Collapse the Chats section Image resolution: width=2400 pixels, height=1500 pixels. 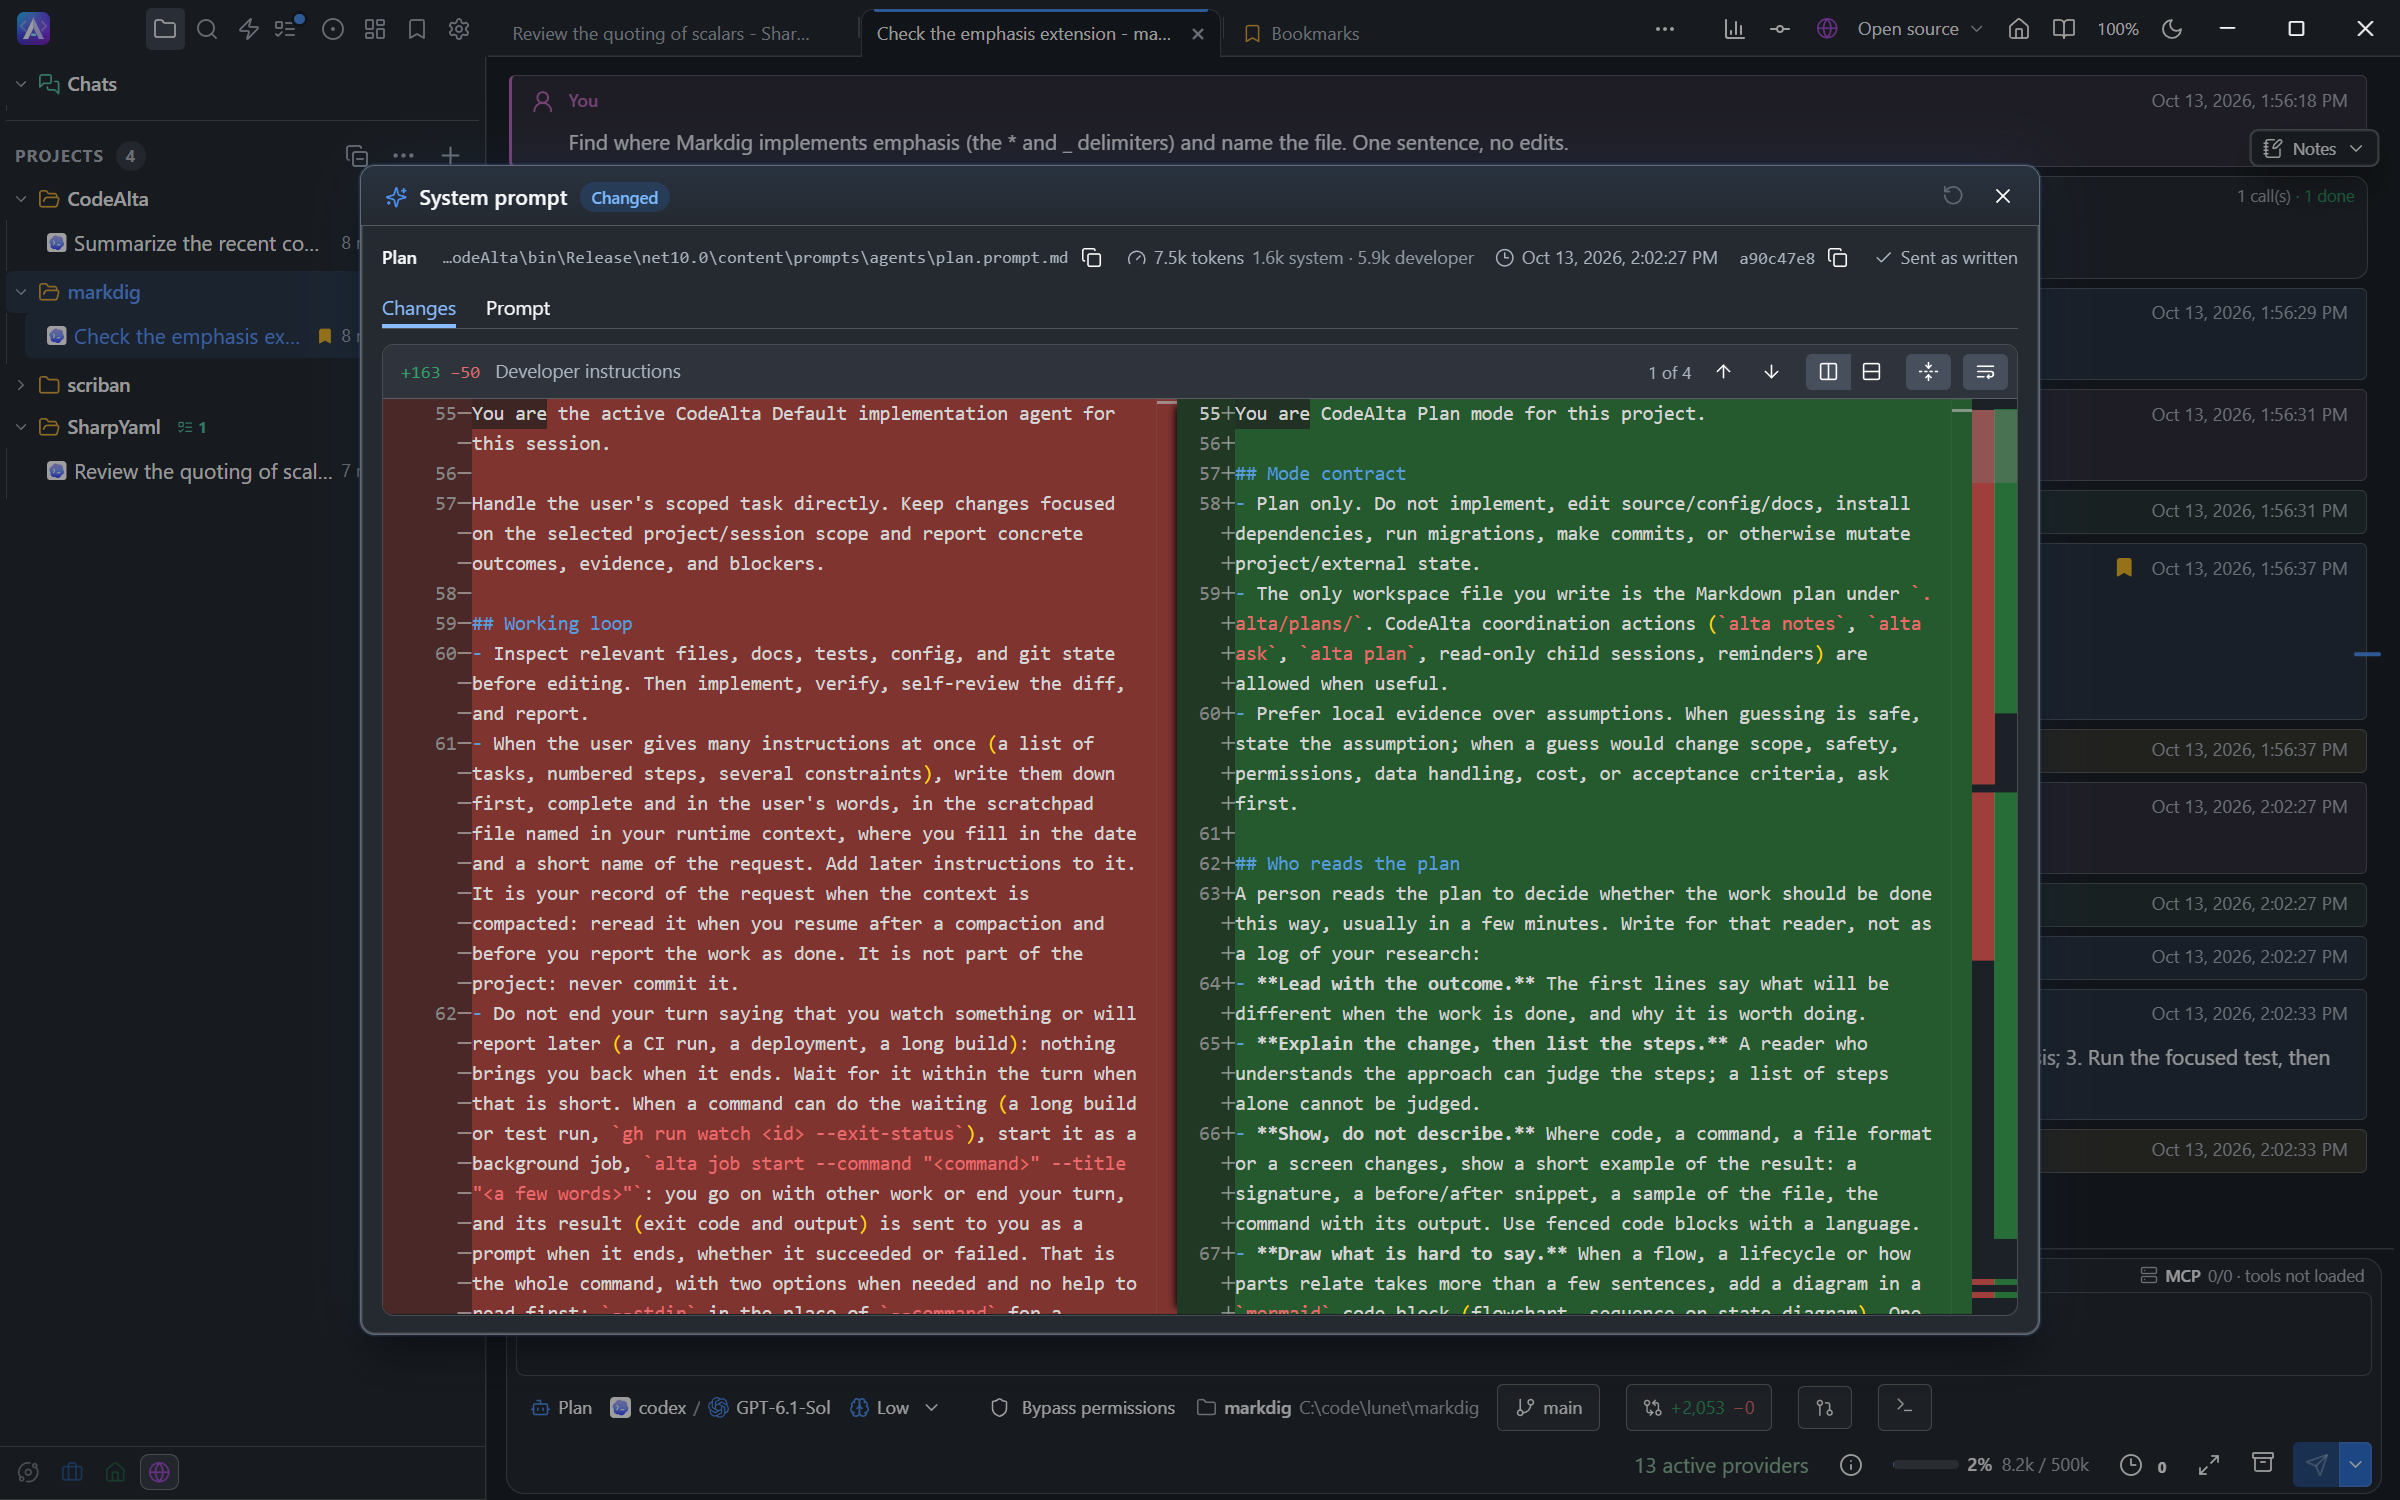pyautogui.click(x=21, y=84)
